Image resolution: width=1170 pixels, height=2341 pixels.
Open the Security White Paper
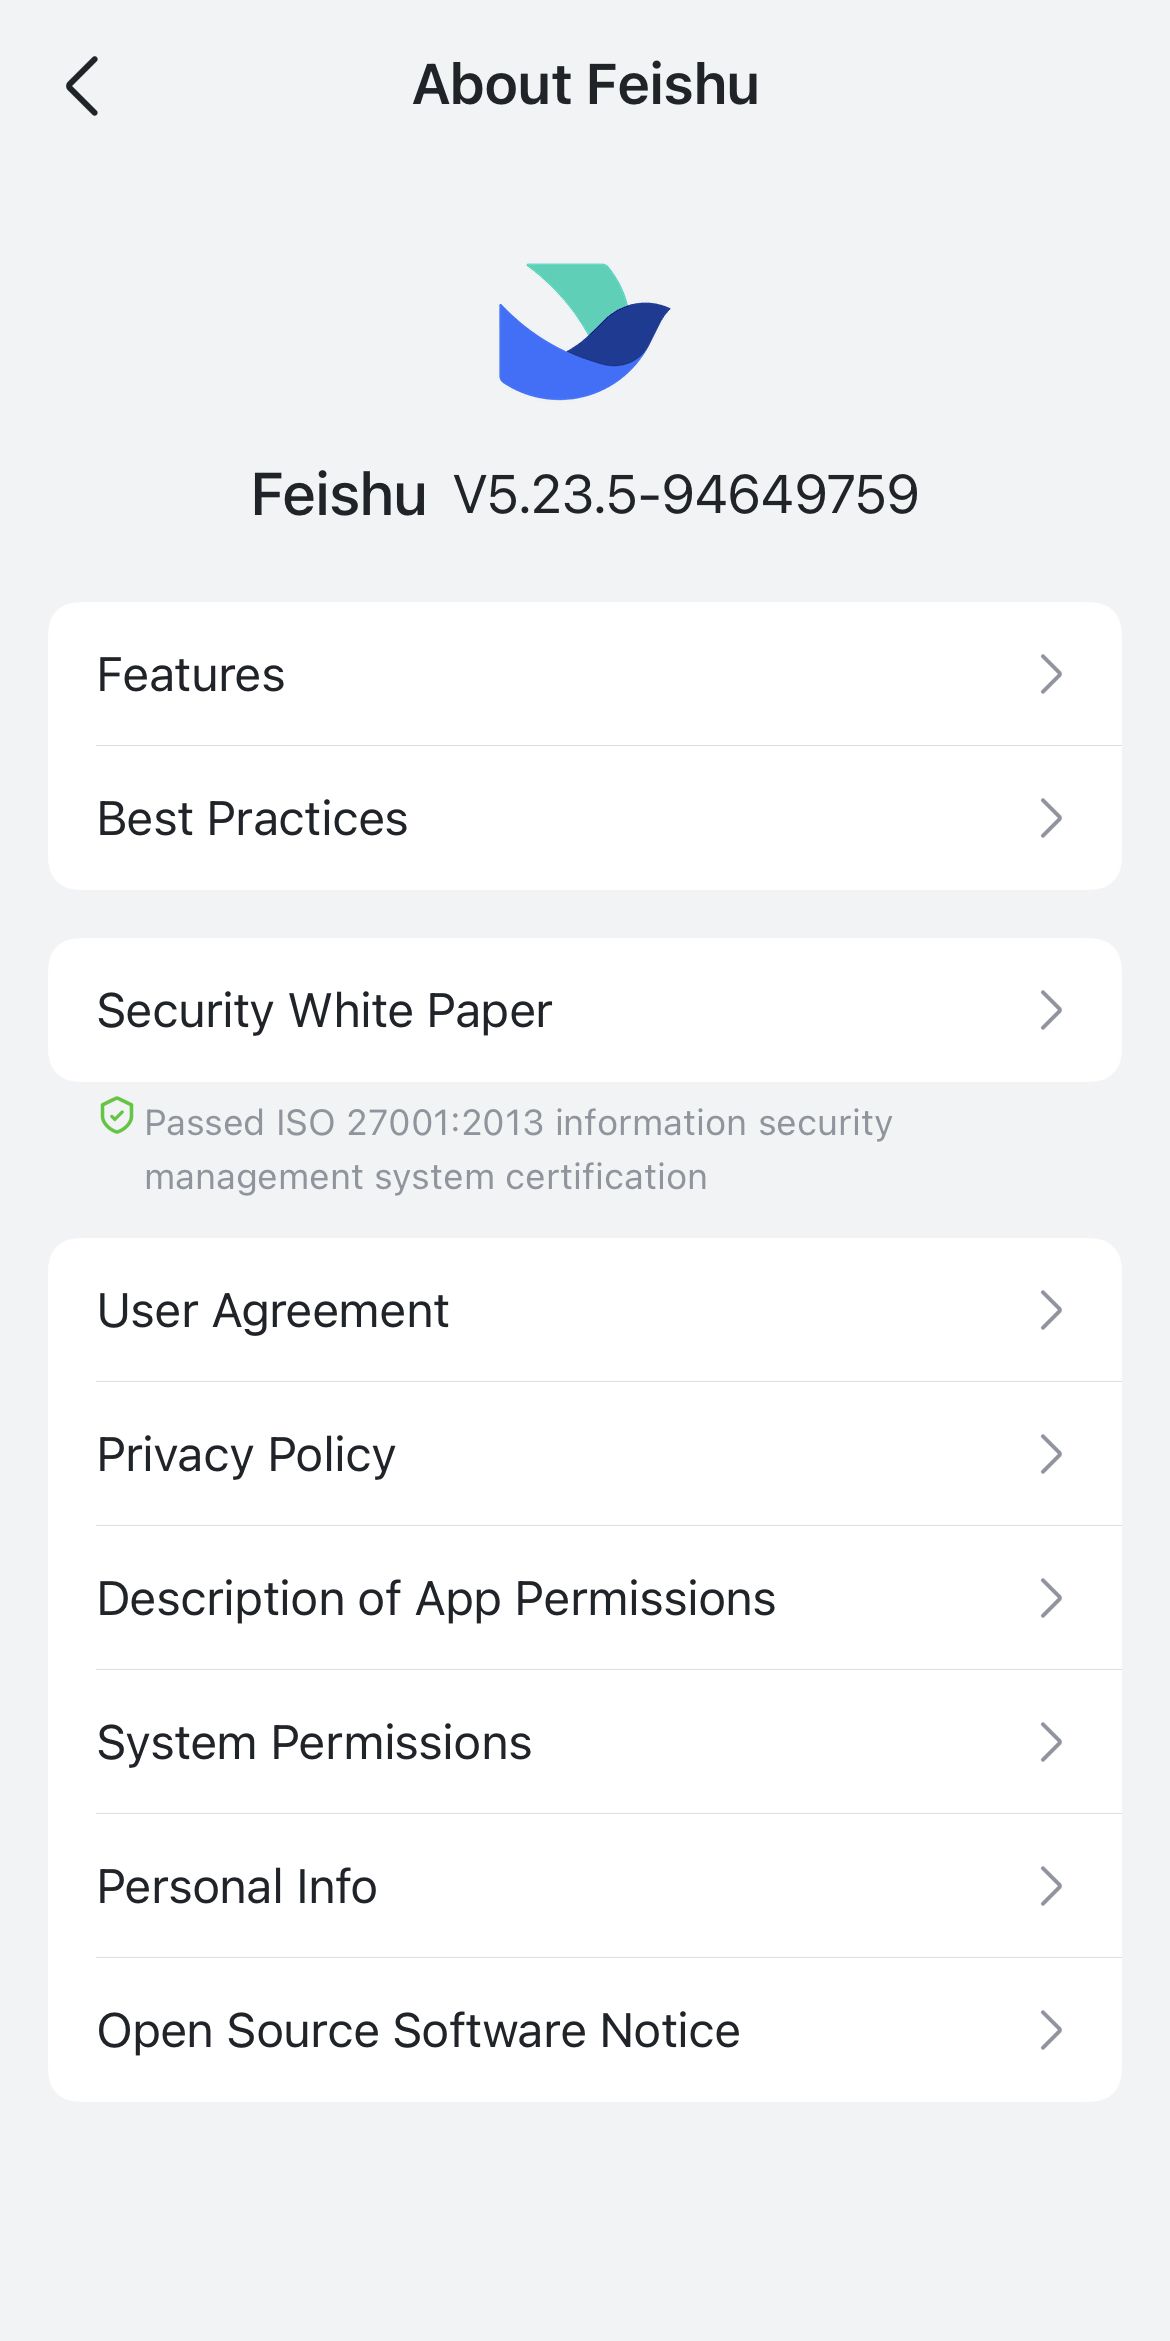(324, 1011)
